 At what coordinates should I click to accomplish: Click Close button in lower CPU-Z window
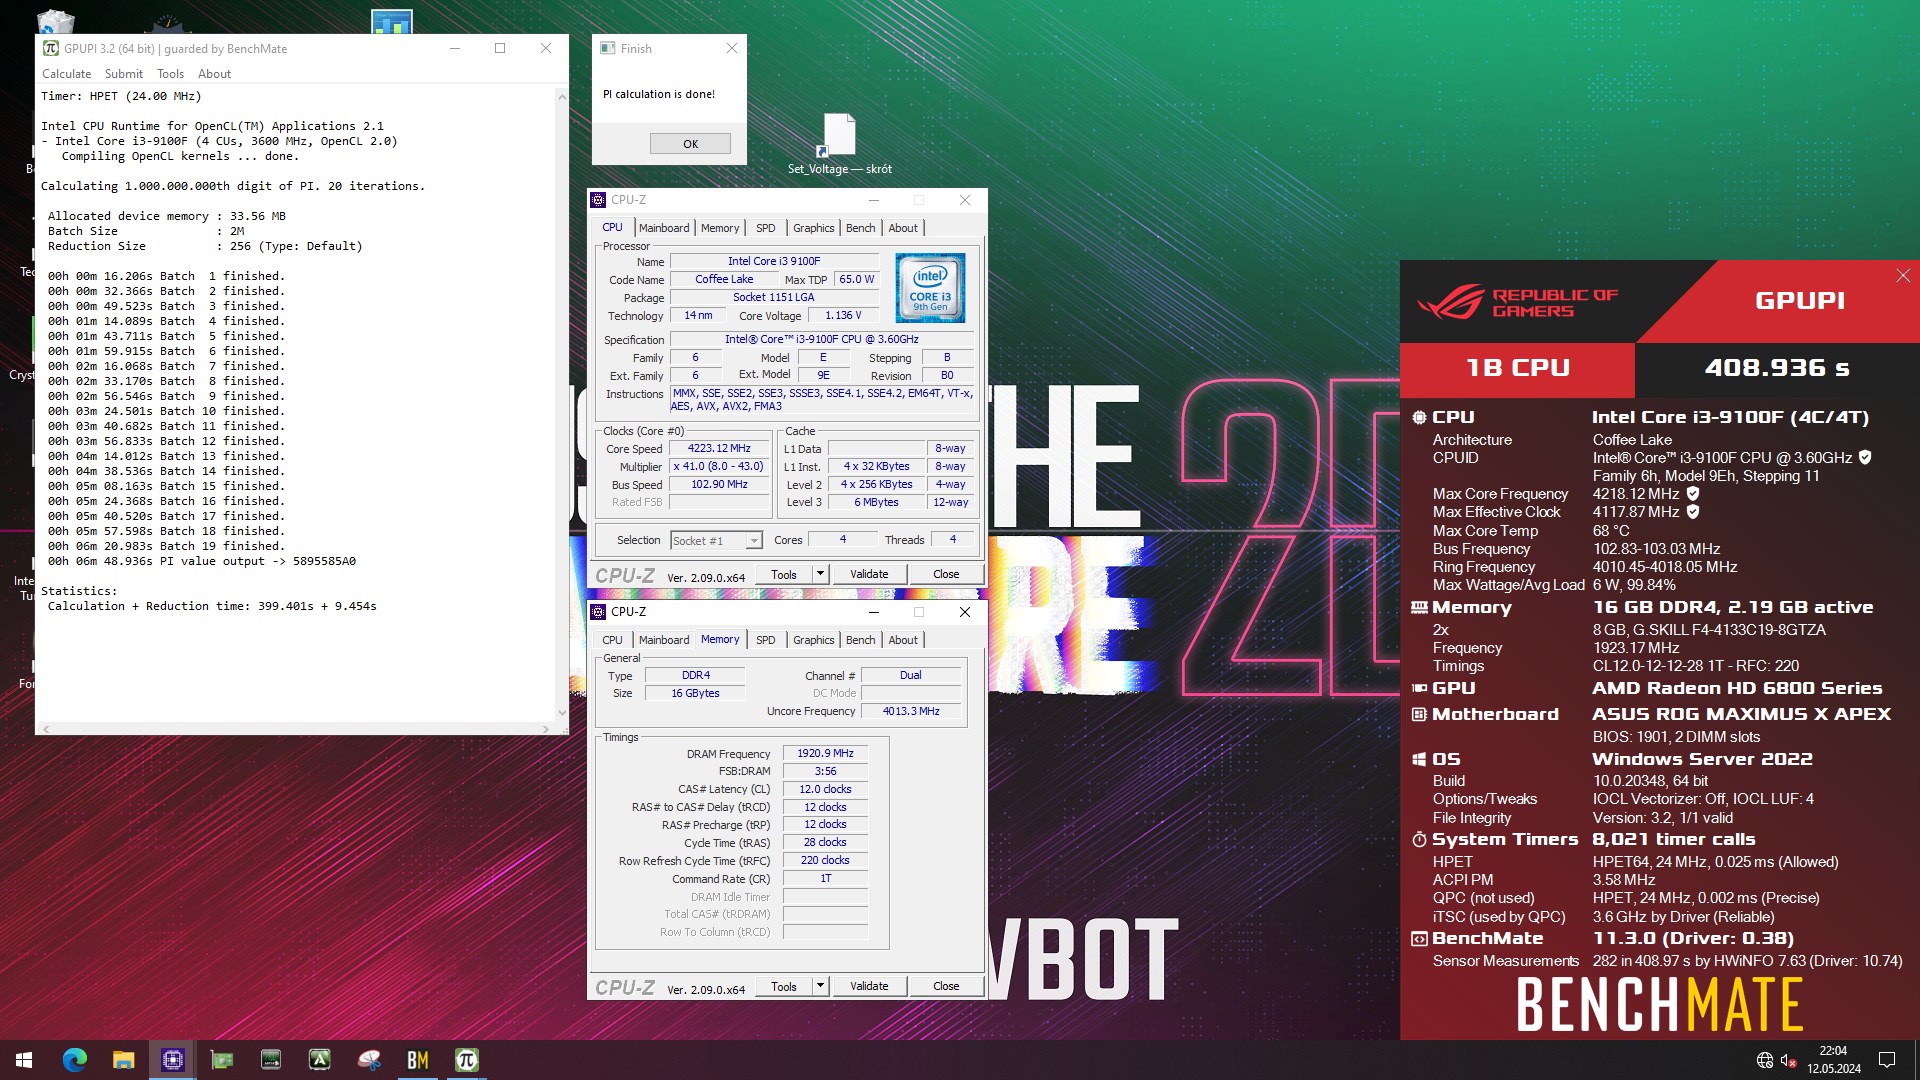point(946,986)
